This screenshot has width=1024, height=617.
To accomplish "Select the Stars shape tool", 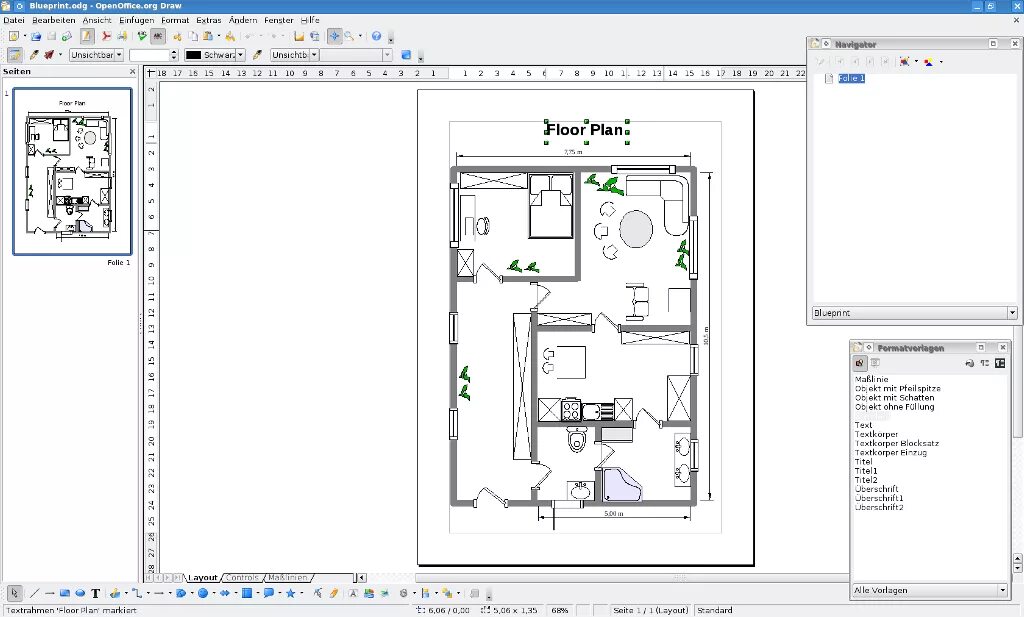I will click(x=290, y=593).
